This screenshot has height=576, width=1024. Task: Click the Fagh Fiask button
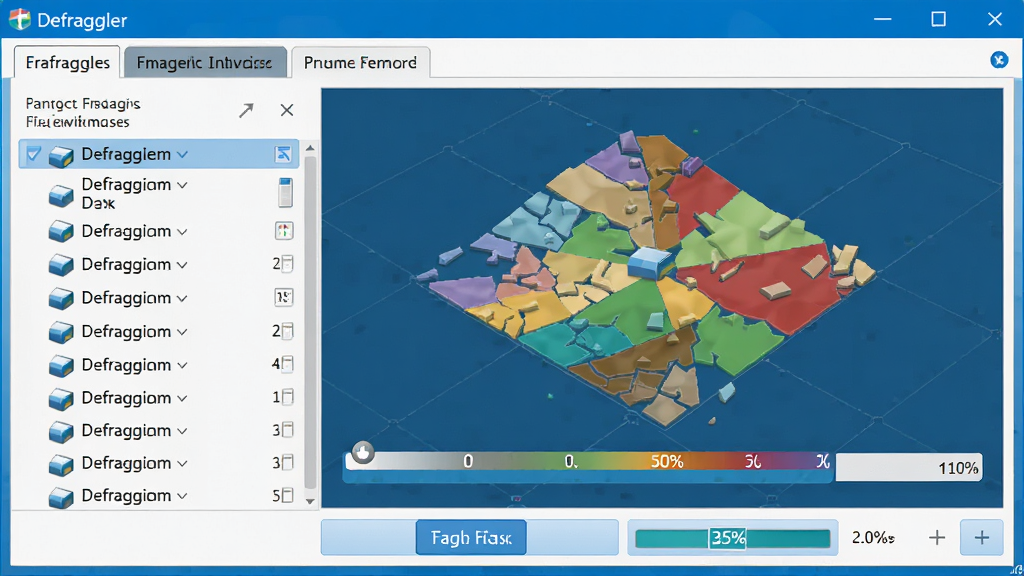[471, 537]
